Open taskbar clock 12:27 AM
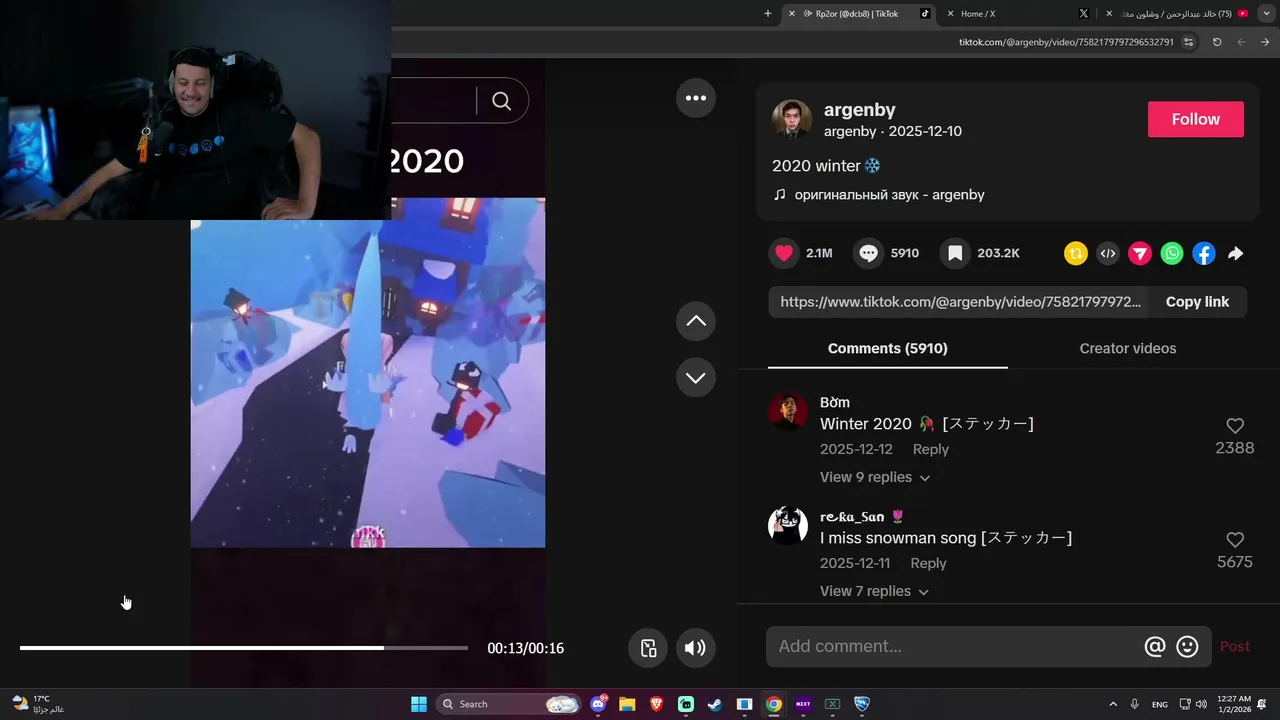 (x=1234, y=704)
